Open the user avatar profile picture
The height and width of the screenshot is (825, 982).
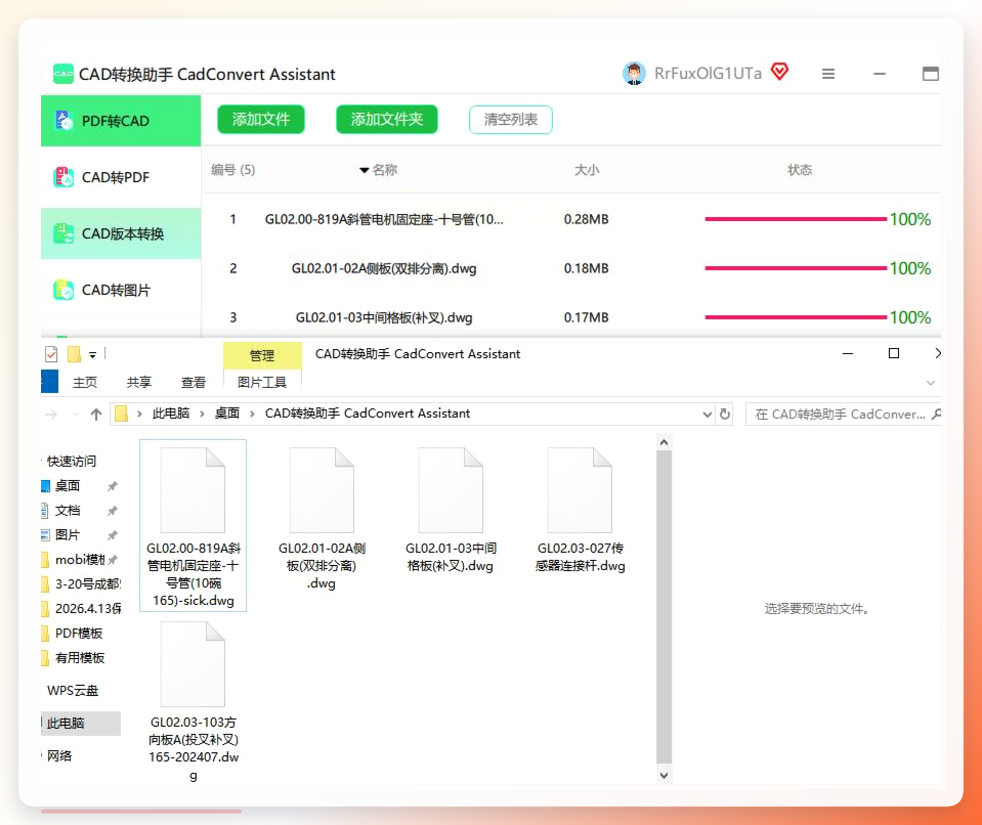(x=634, y=73)
